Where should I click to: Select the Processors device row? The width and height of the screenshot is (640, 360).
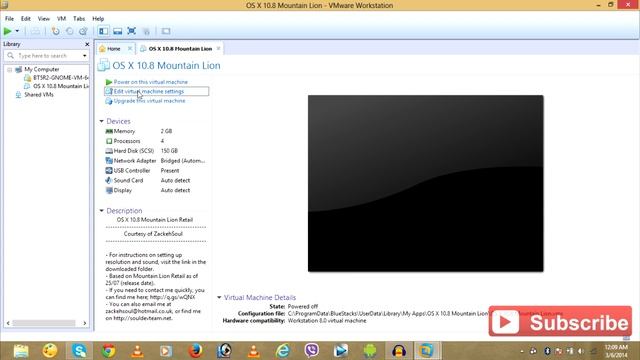click(155, 141)
